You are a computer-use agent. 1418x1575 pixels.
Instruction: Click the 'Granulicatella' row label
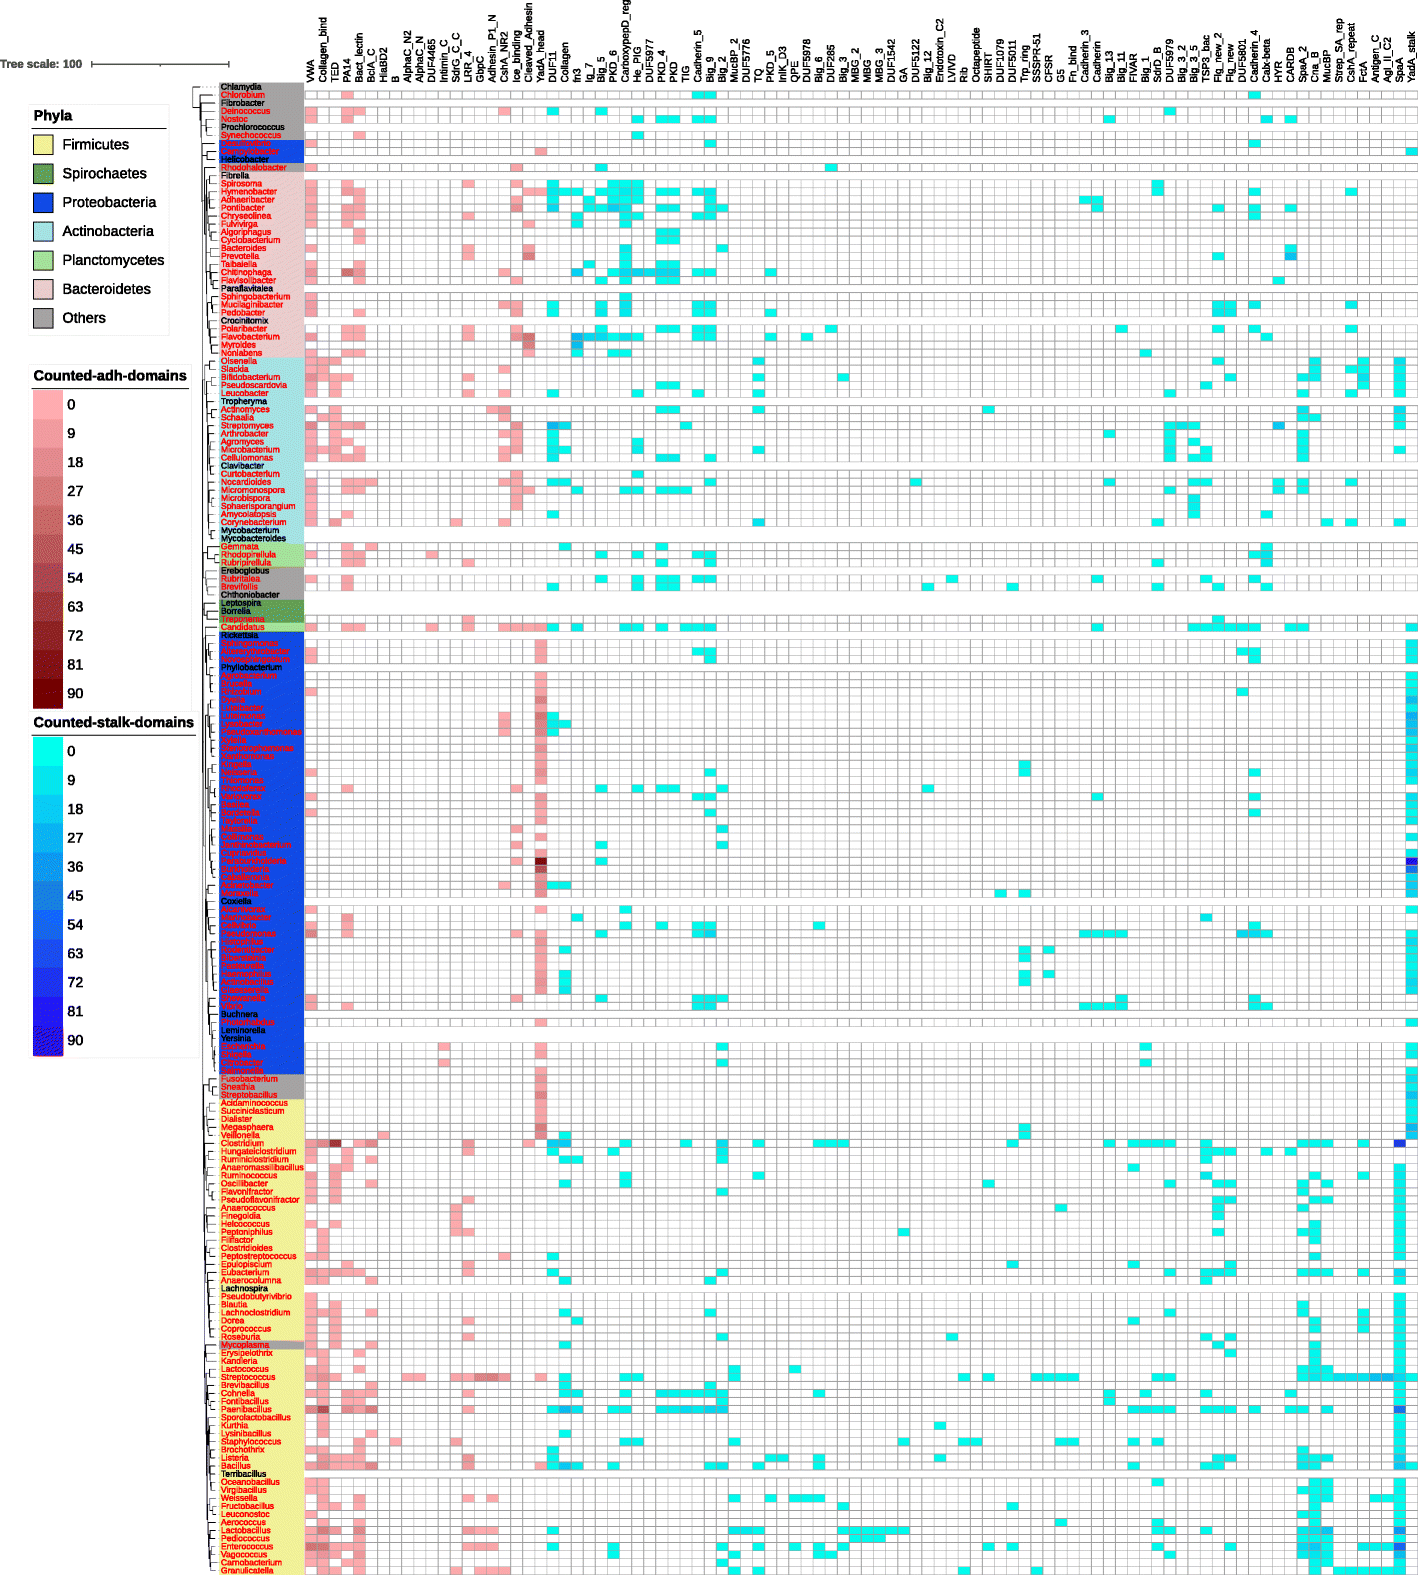pos(247,1570)
